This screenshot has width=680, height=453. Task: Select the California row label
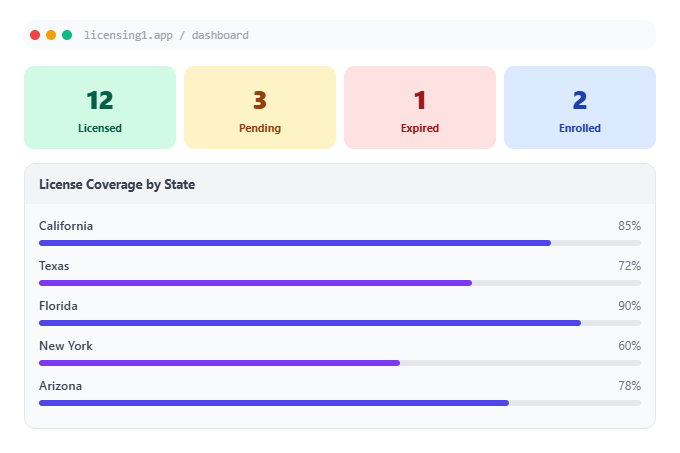coord(66,226)
